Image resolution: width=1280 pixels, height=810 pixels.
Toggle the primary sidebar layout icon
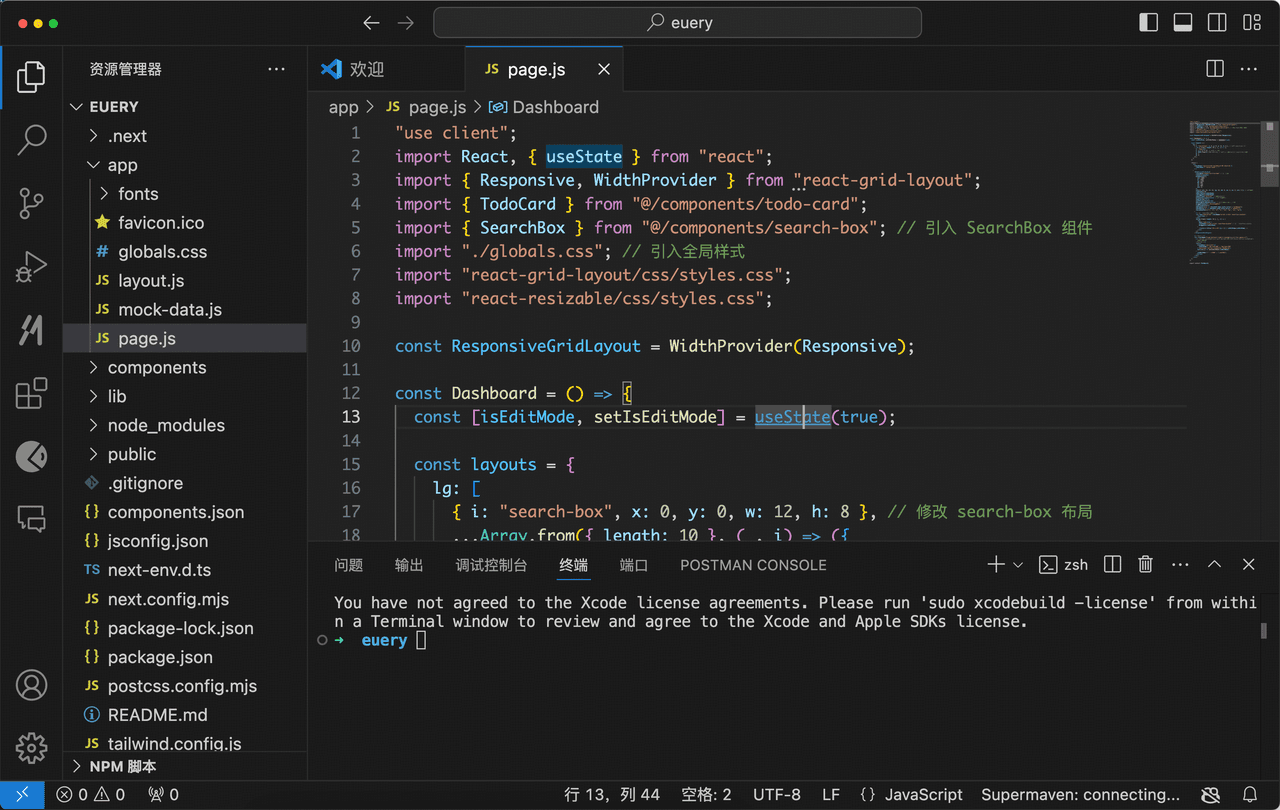click(x=1149, y=23)
